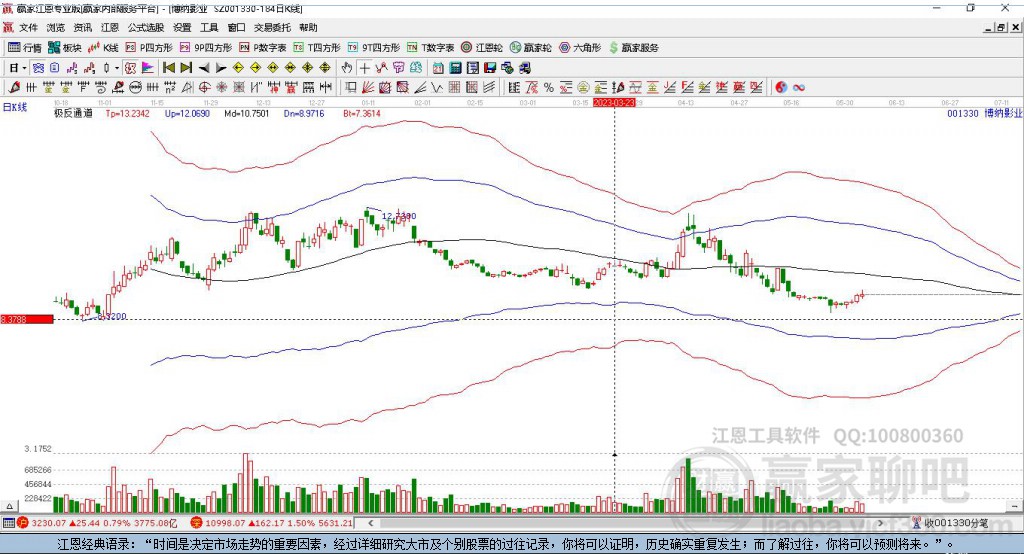Click the starburst radial lines tool

coord(221,87)
